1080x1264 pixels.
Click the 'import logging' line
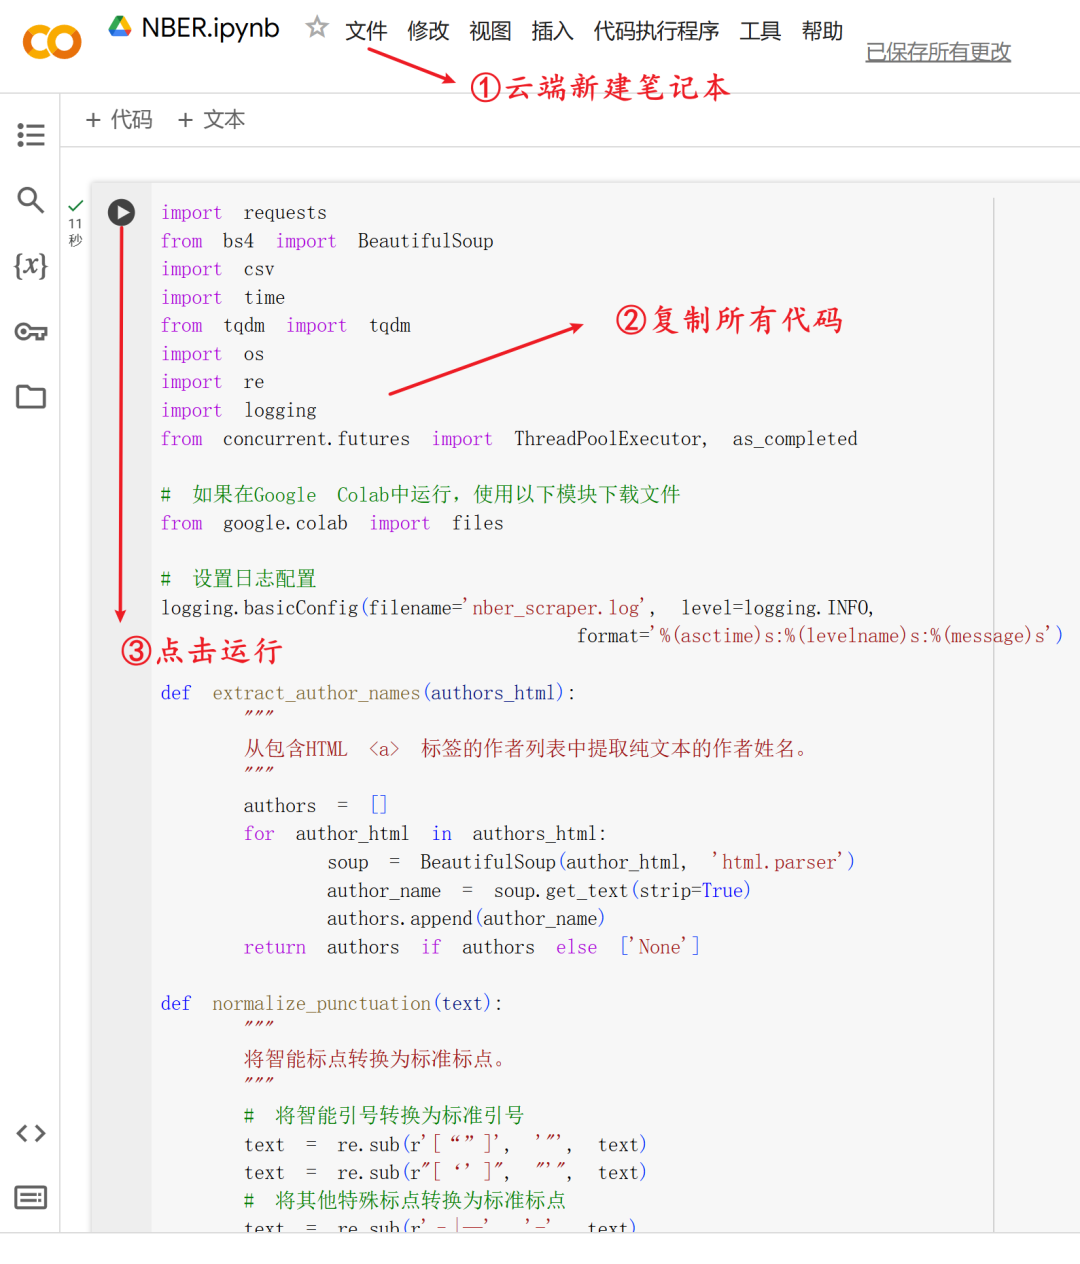tap(239, 410)
